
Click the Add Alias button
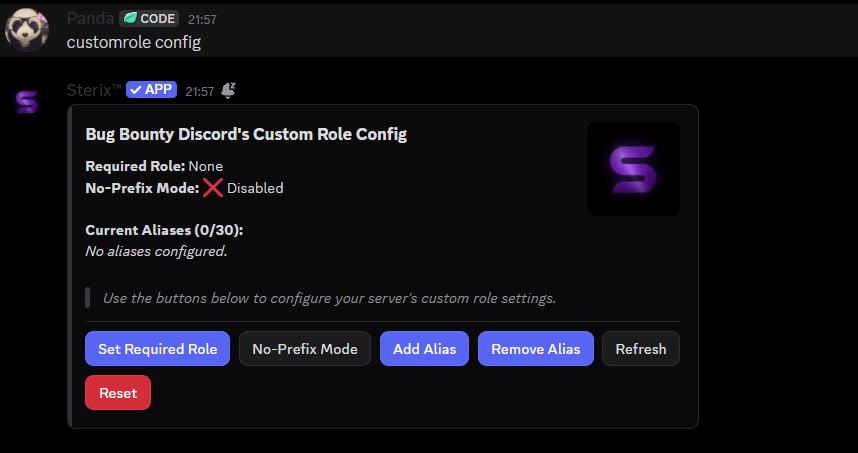pos(425,349)
